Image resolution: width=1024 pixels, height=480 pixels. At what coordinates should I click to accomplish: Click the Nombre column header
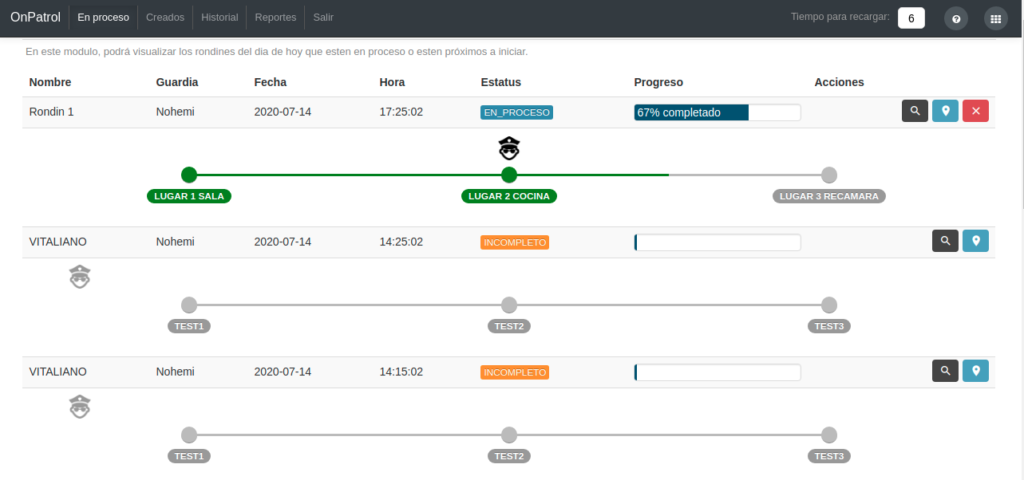[x=50, y=82]
